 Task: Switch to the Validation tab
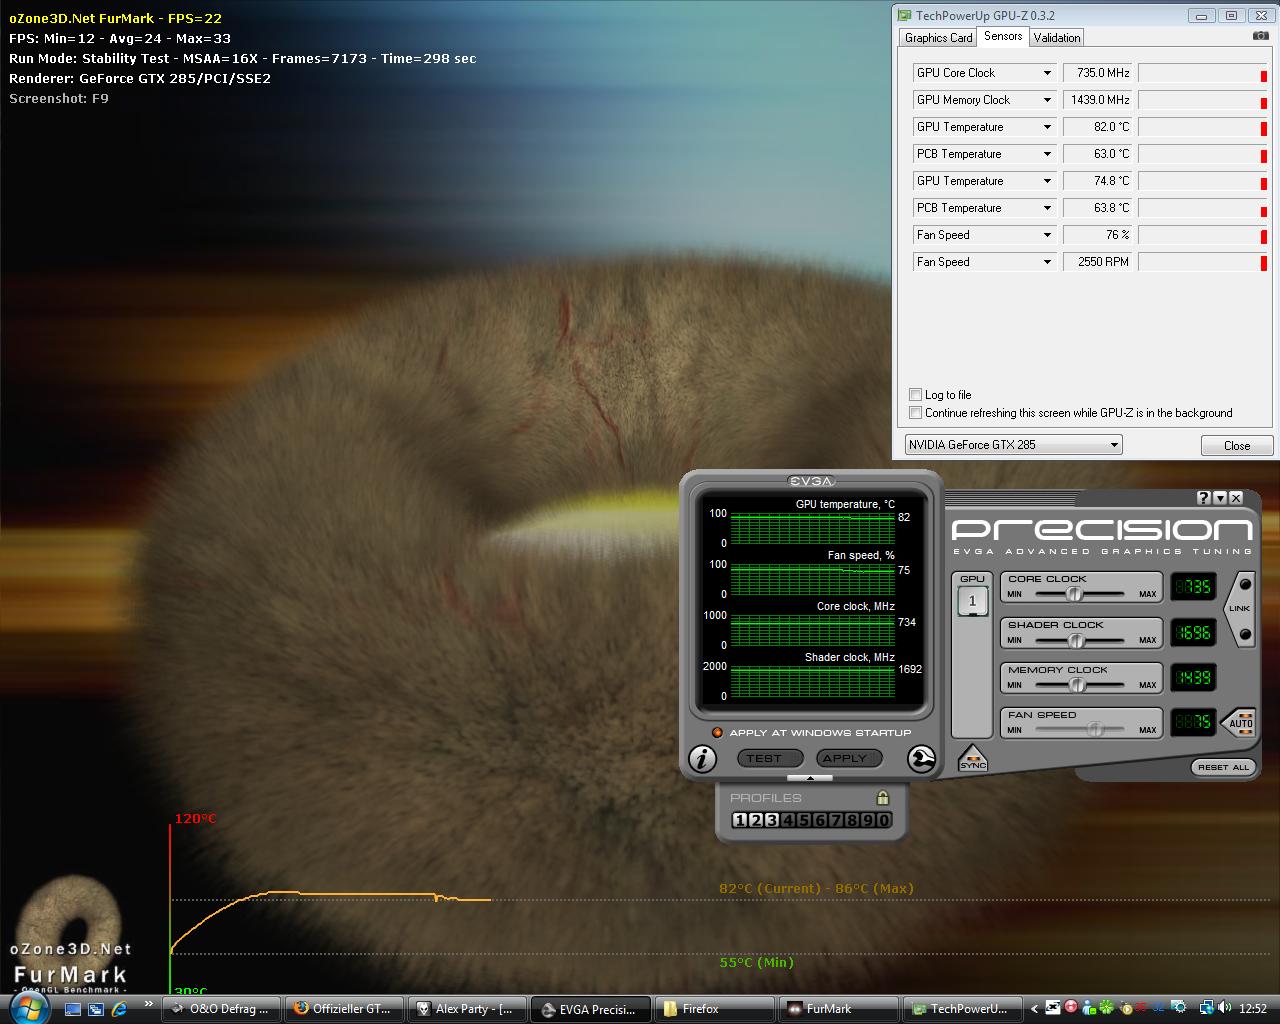click(x=1057, y=38)
